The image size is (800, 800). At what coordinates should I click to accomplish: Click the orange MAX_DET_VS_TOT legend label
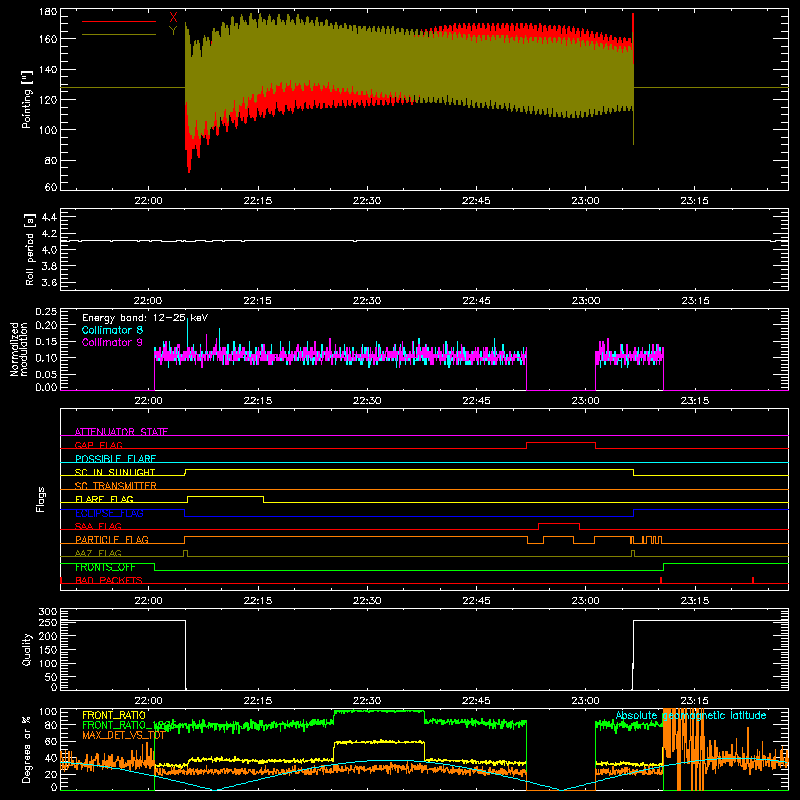click(123, 735)
